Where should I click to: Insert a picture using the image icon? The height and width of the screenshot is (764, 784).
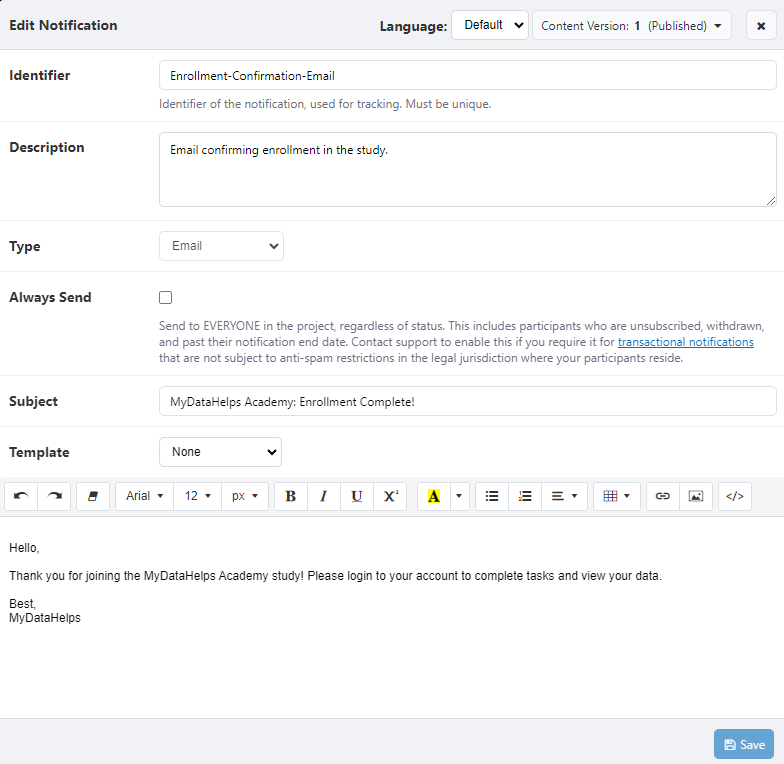click(x=696, y=496)
